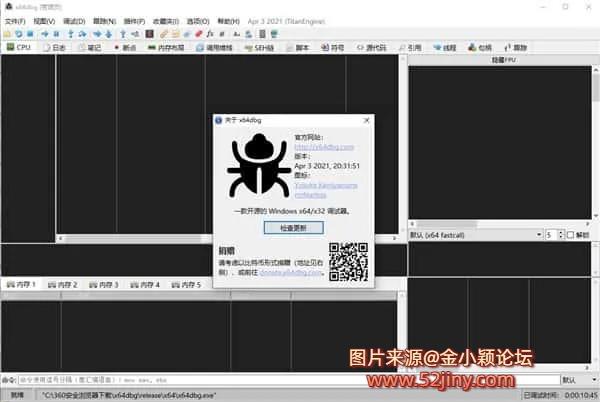Screen dimensions: 600x402
Task: Click the hash # toolbar icon
Action: coord(222,34)
